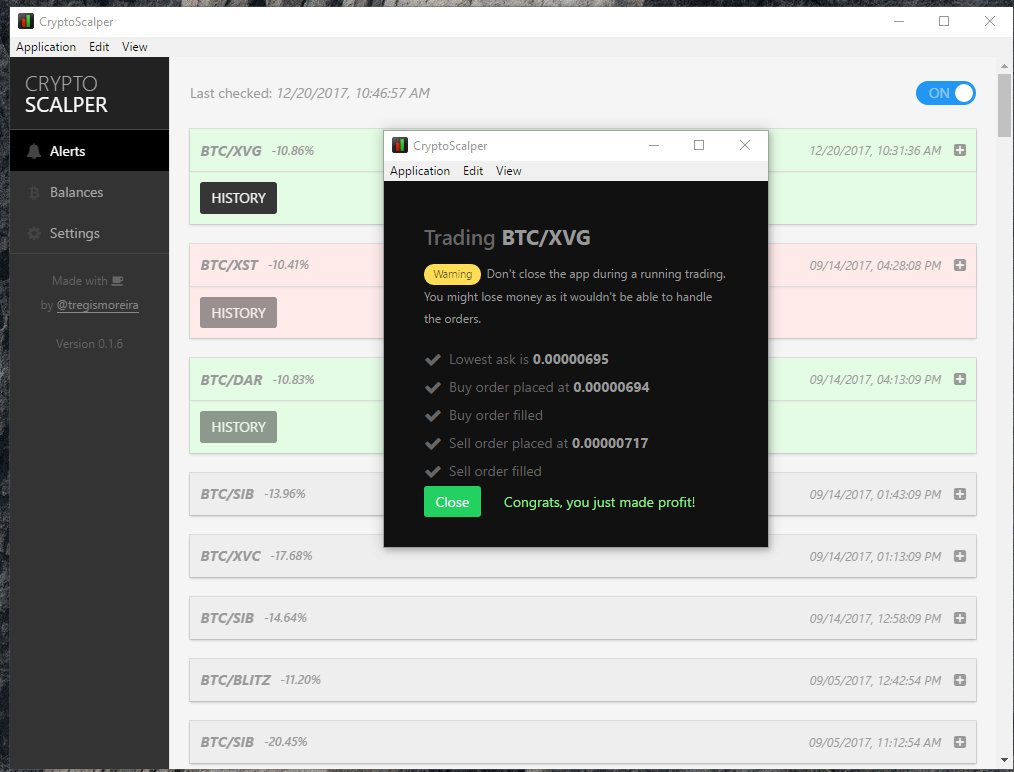1014x772 pixels.
Task: Click the Version 0.1.6 label
Action: [x=89, y=344]
